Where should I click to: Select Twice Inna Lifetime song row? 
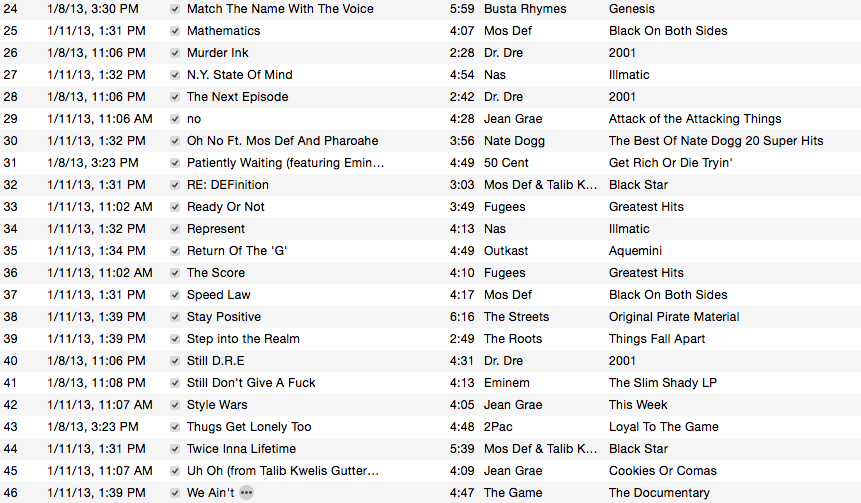pos(430,449)
